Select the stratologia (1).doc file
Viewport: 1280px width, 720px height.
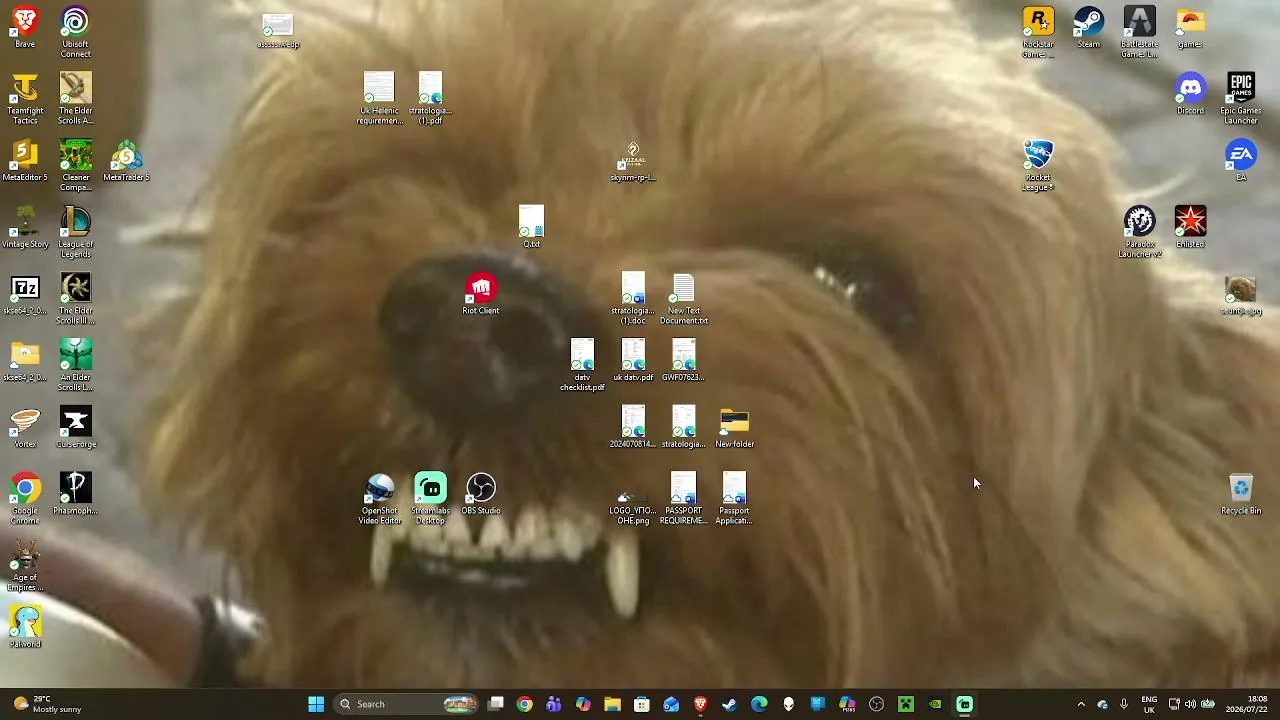click(x=633, y=299)
